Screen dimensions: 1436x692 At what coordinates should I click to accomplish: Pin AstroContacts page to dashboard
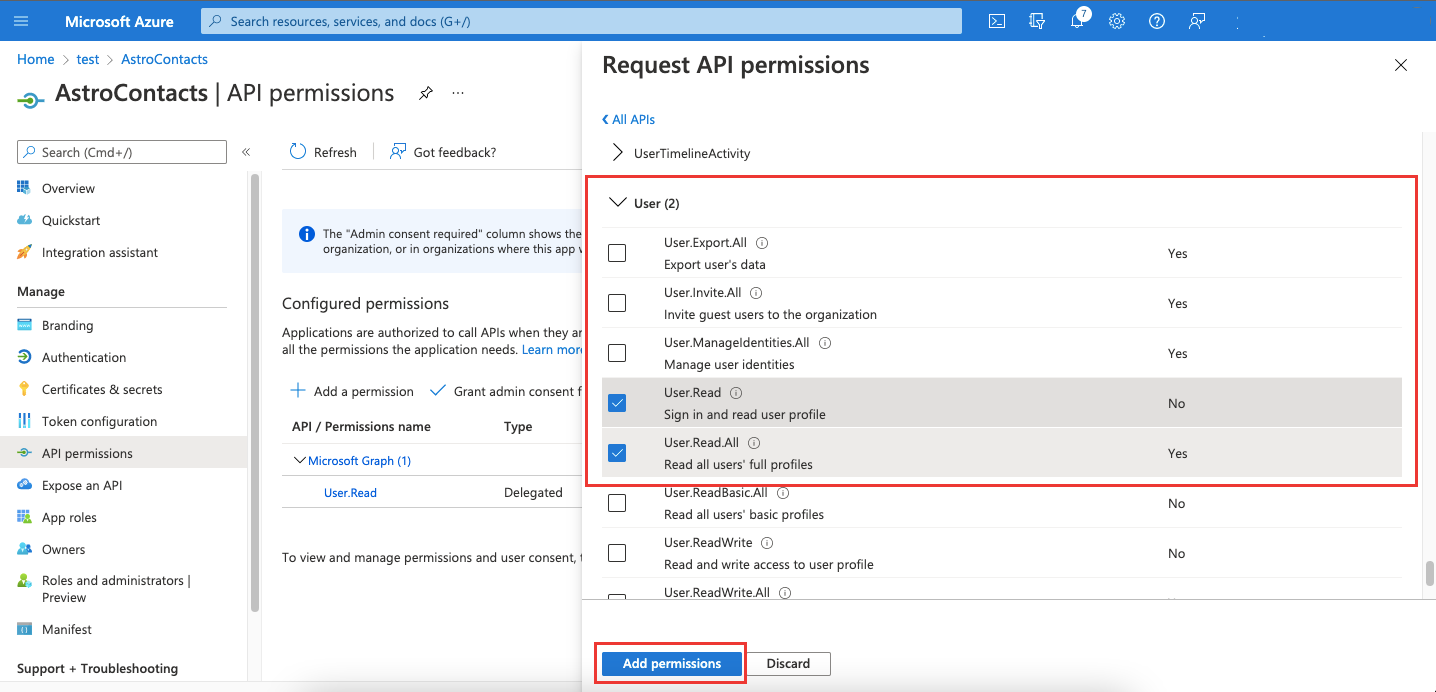pos(426,93)
